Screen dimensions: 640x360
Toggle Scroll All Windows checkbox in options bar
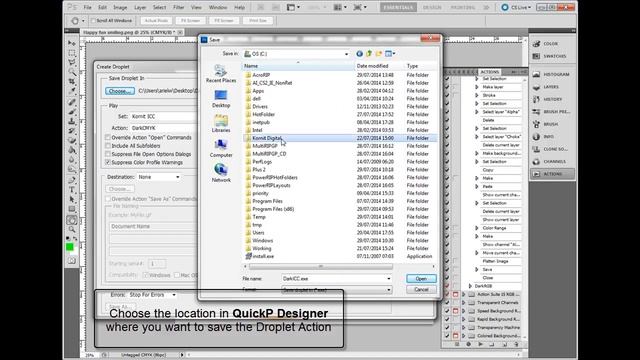click(x=93, y=20)
